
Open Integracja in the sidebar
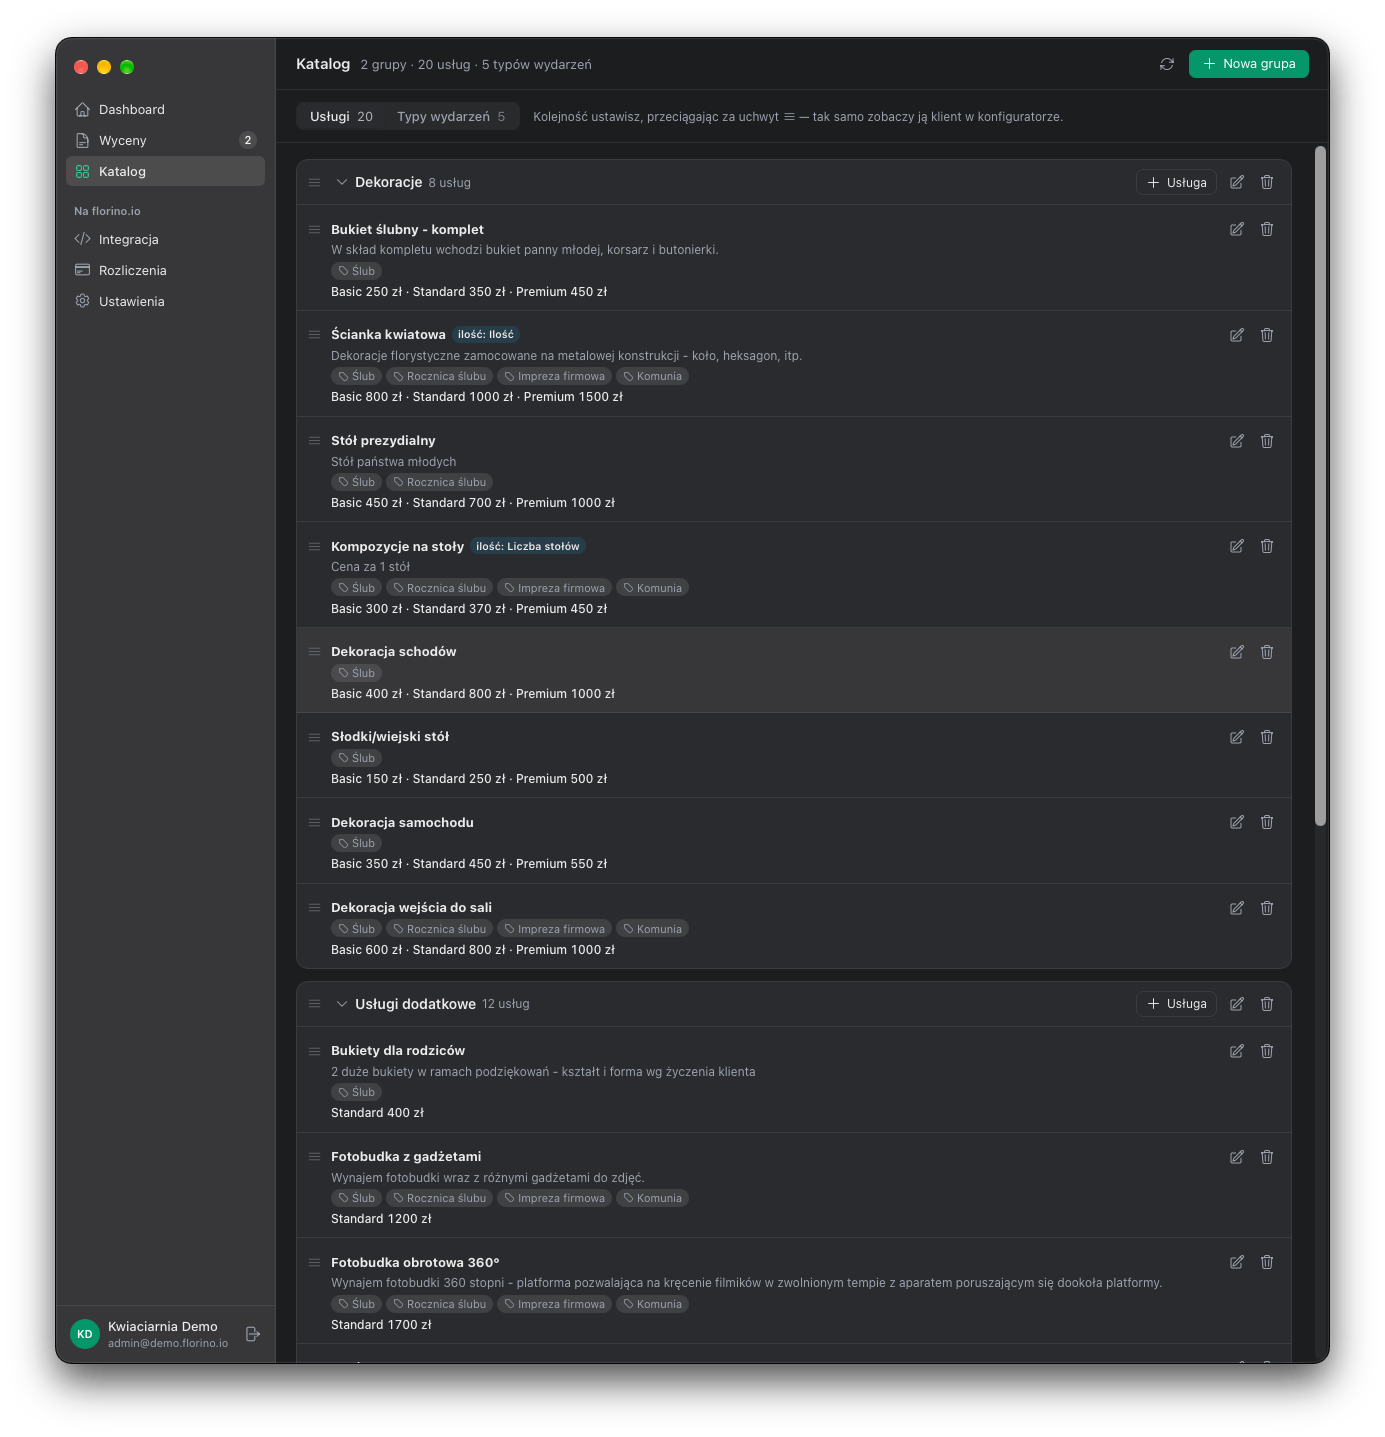click(x=165, y=239)
